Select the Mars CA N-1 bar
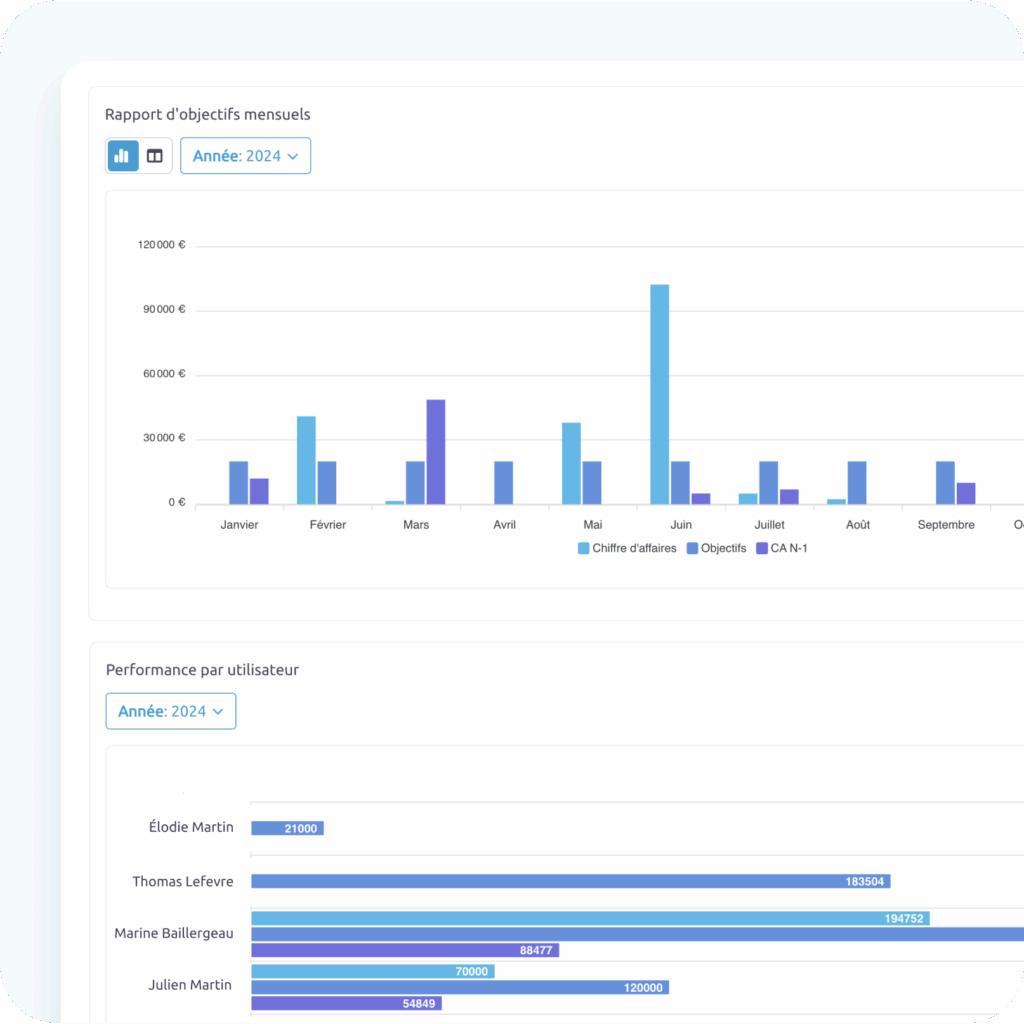1024x1024 pixels. (436, 452)
